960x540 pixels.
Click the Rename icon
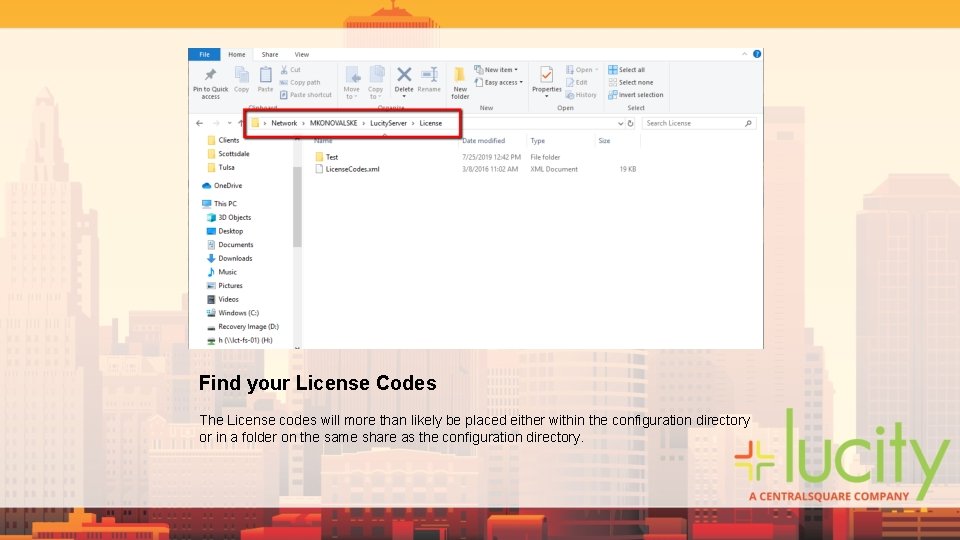pyautogui.click(x=429, y=75)
